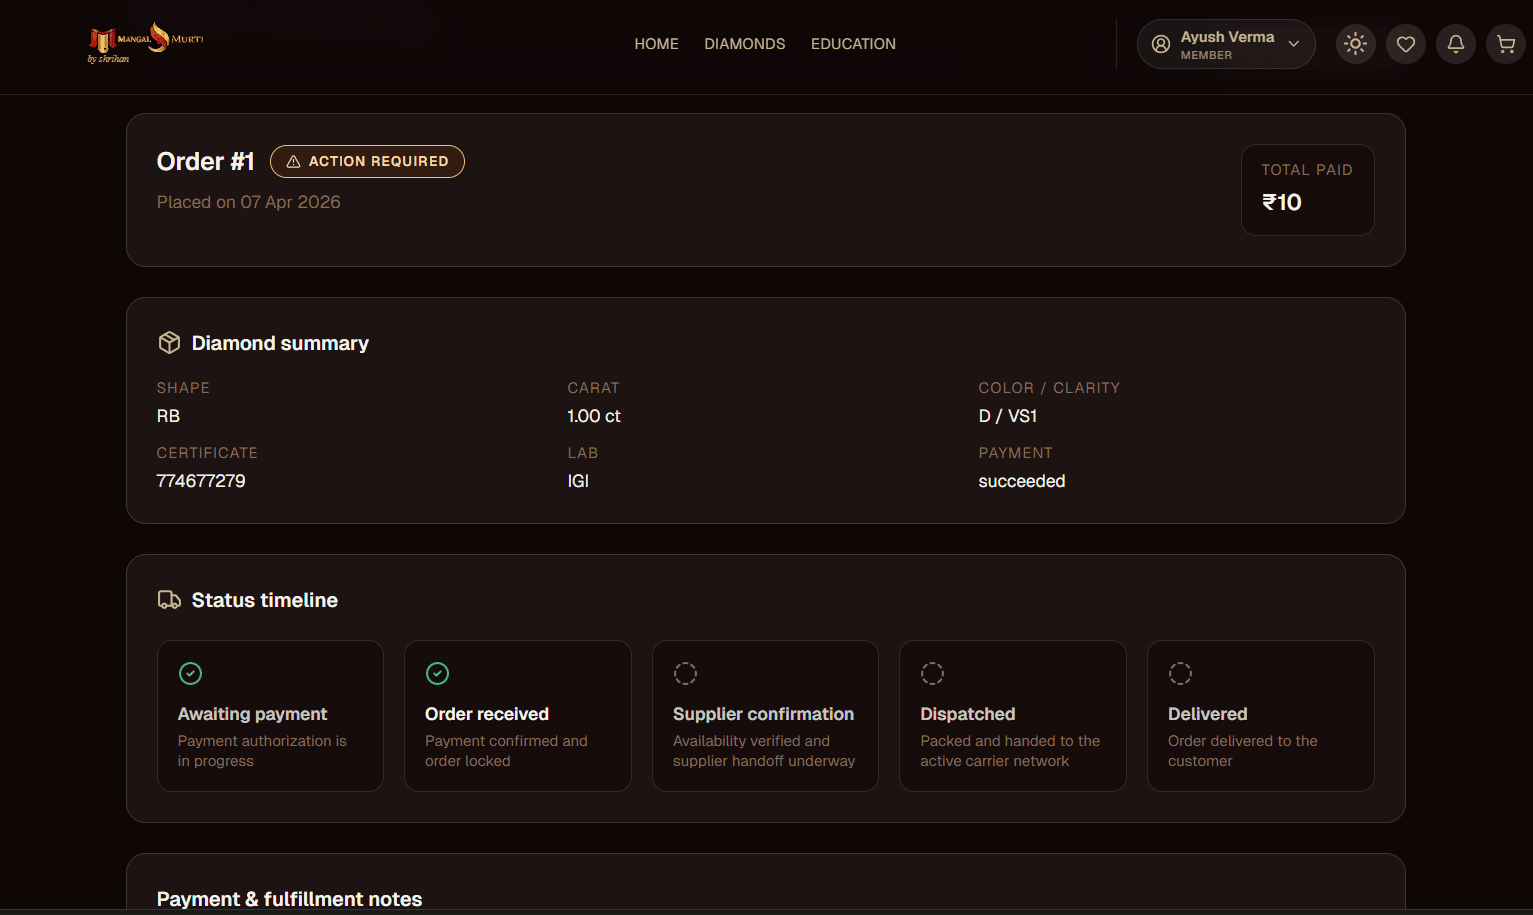Open the shopping cart icon
The width and height of the screenshot is (1533, 915).
[1505, 43]
